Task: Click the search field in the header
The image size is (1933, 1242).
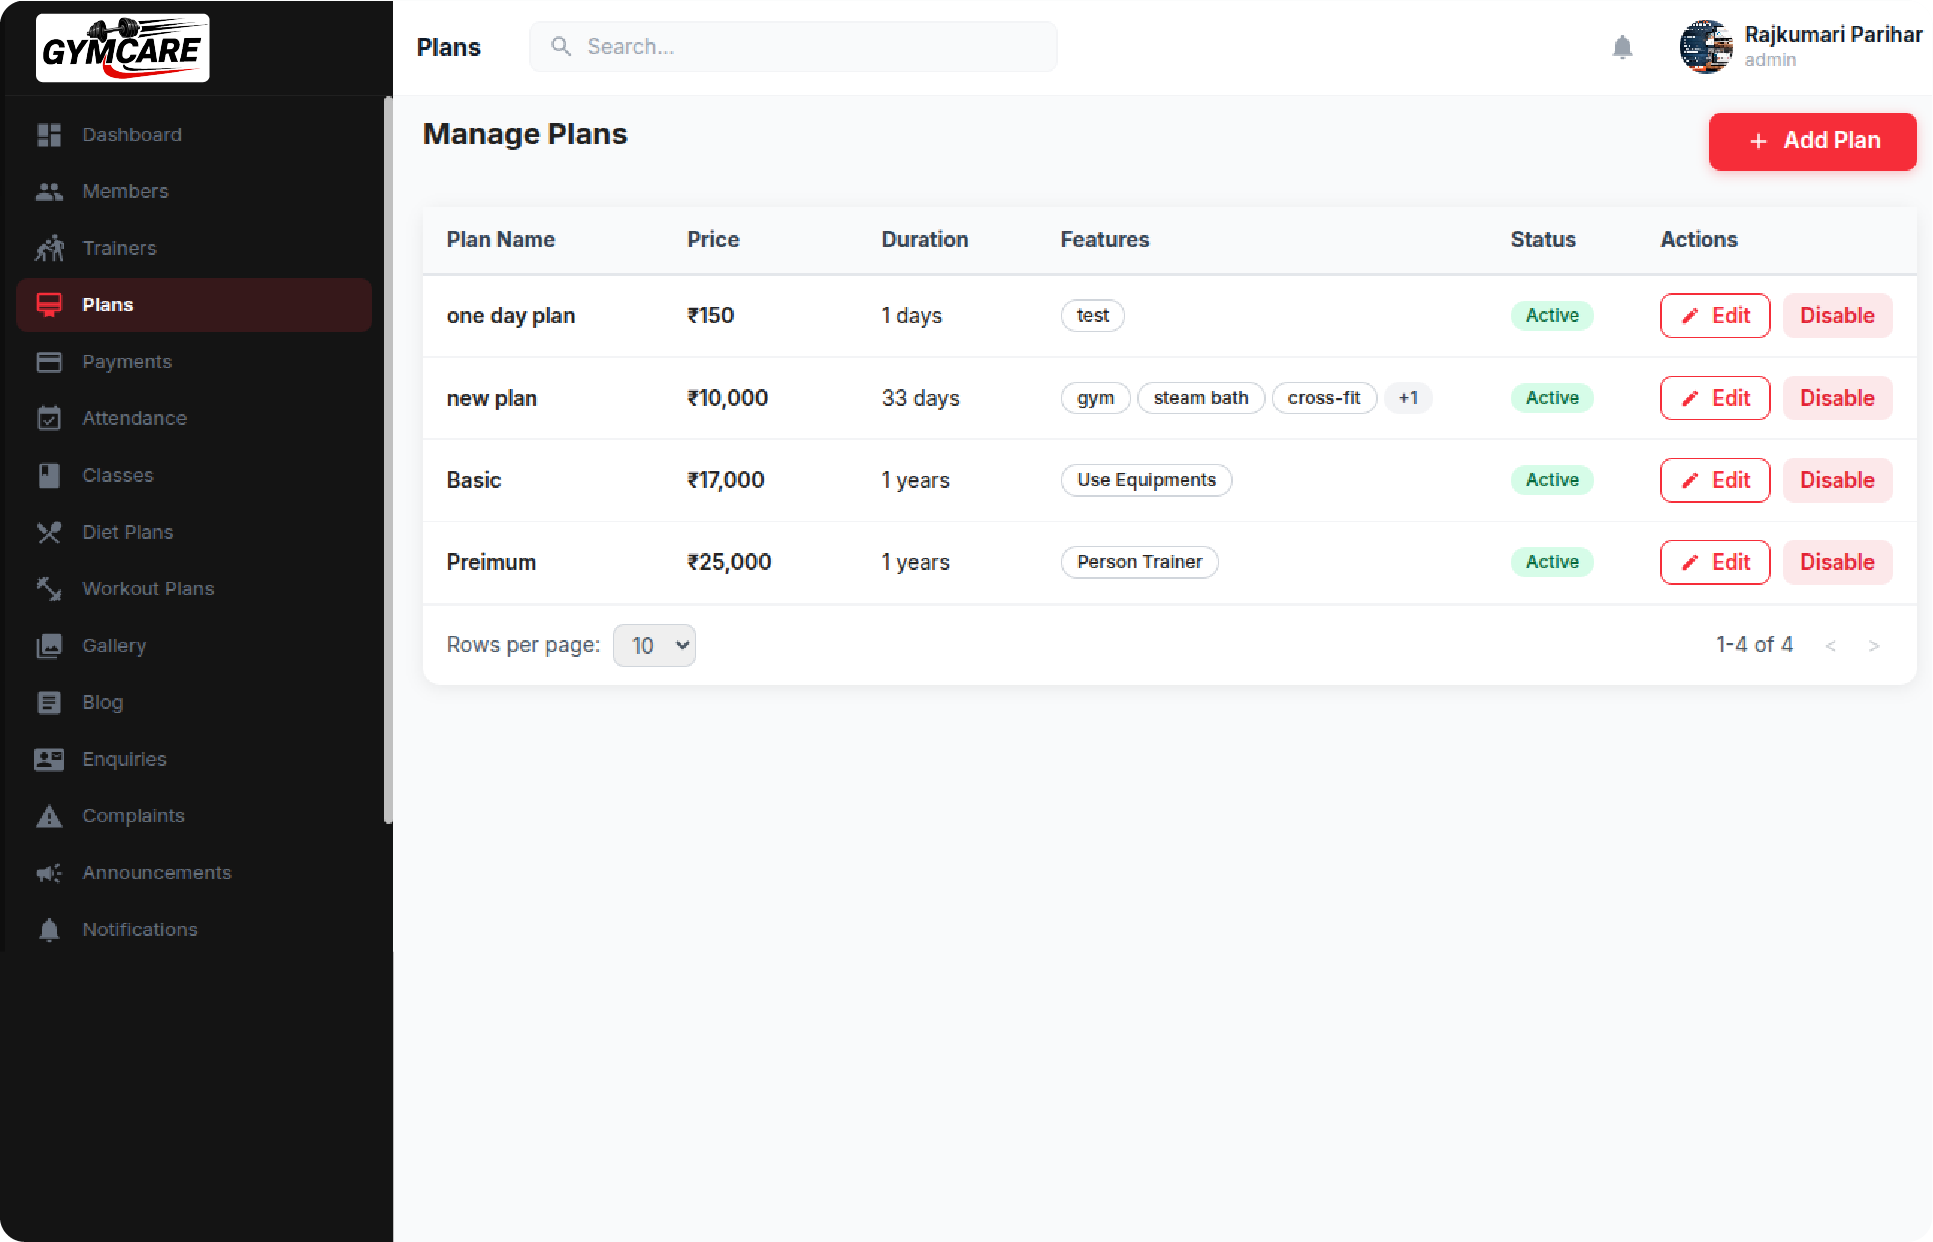Action: (x=793, y=46)
